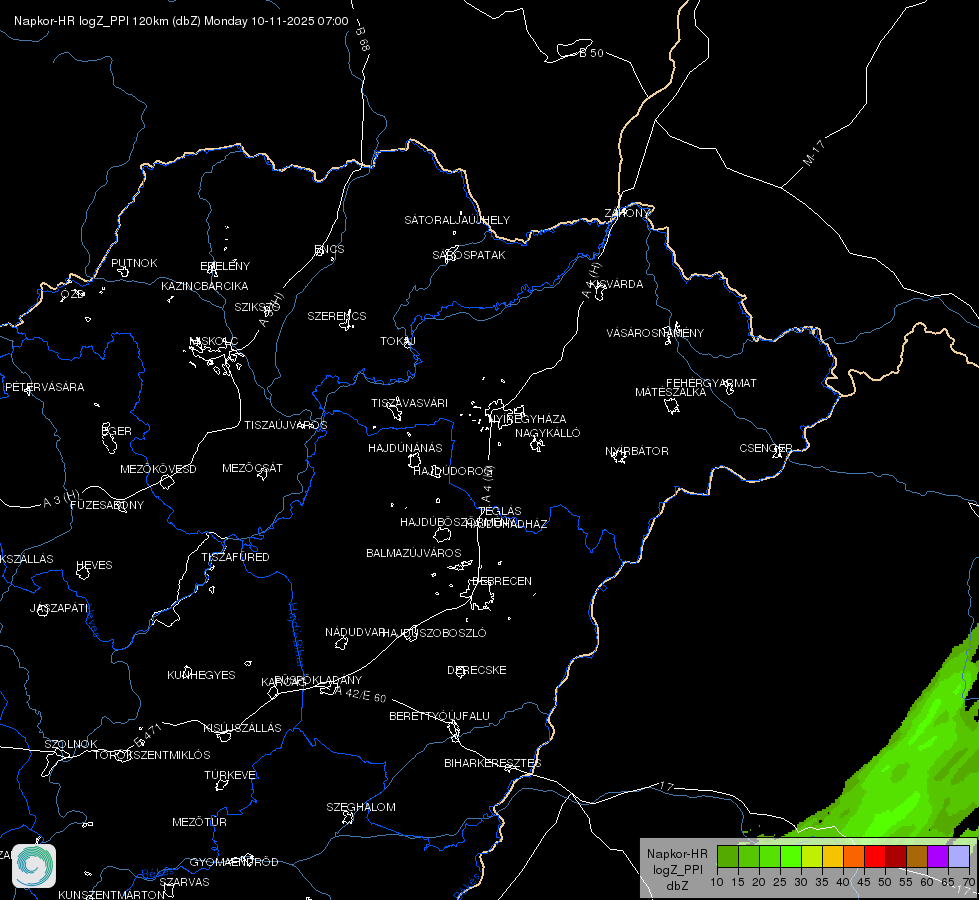The height and width of the screenshot is (900, 979).
Task: Click the TISZAVASVÁRI city label
Action: tap(410, 403)
